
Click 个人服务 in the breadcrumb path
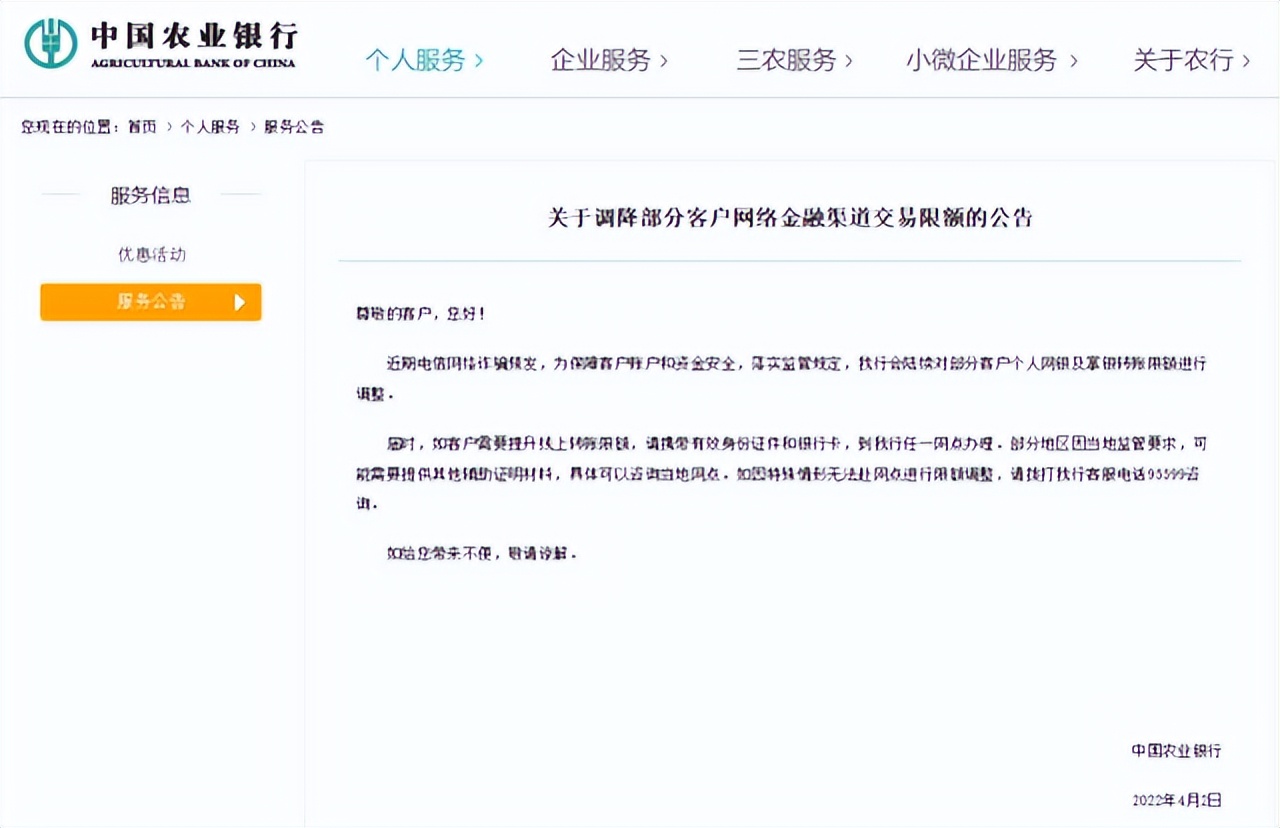(x=208, y=126)
